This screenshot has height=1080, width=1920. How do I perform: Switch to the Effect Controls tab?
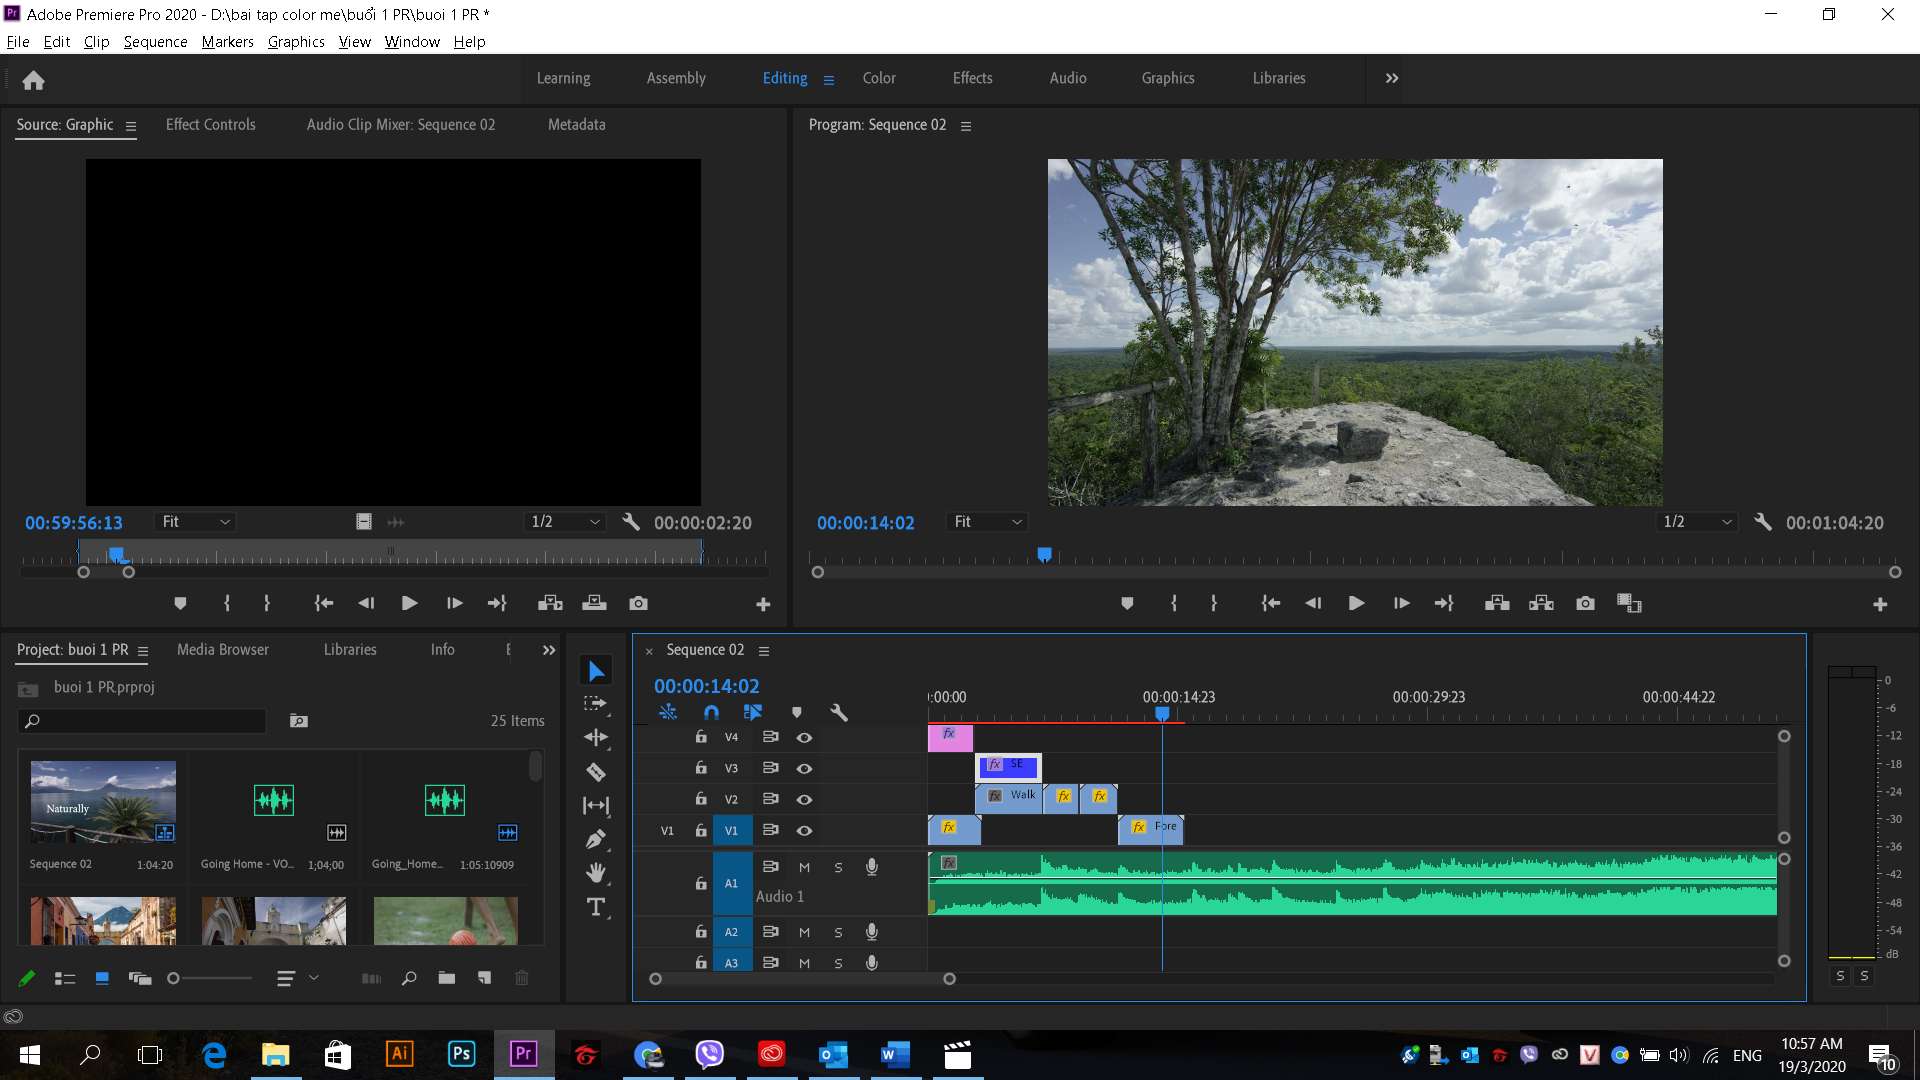coord(210,125)
